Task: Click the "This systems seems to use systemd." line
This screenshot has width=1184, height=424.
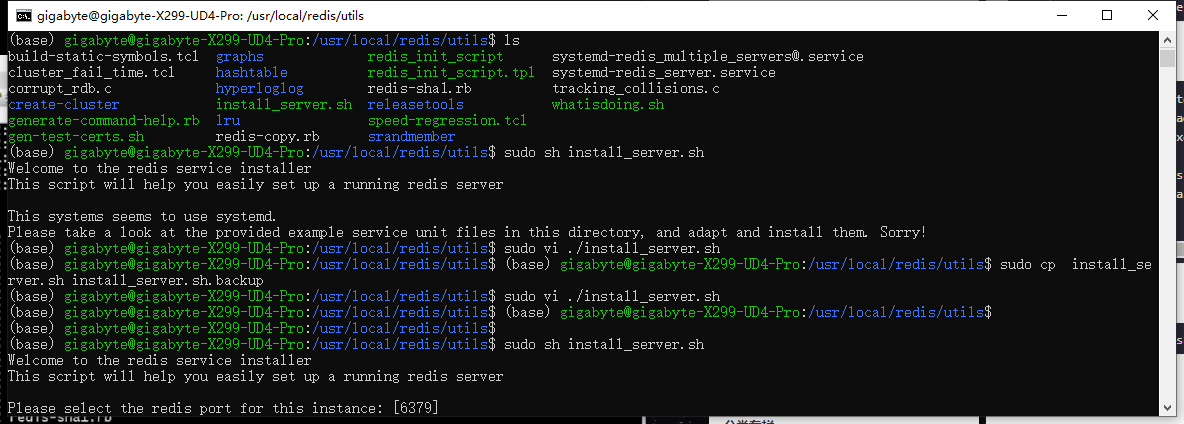Action: click(142, 217)
